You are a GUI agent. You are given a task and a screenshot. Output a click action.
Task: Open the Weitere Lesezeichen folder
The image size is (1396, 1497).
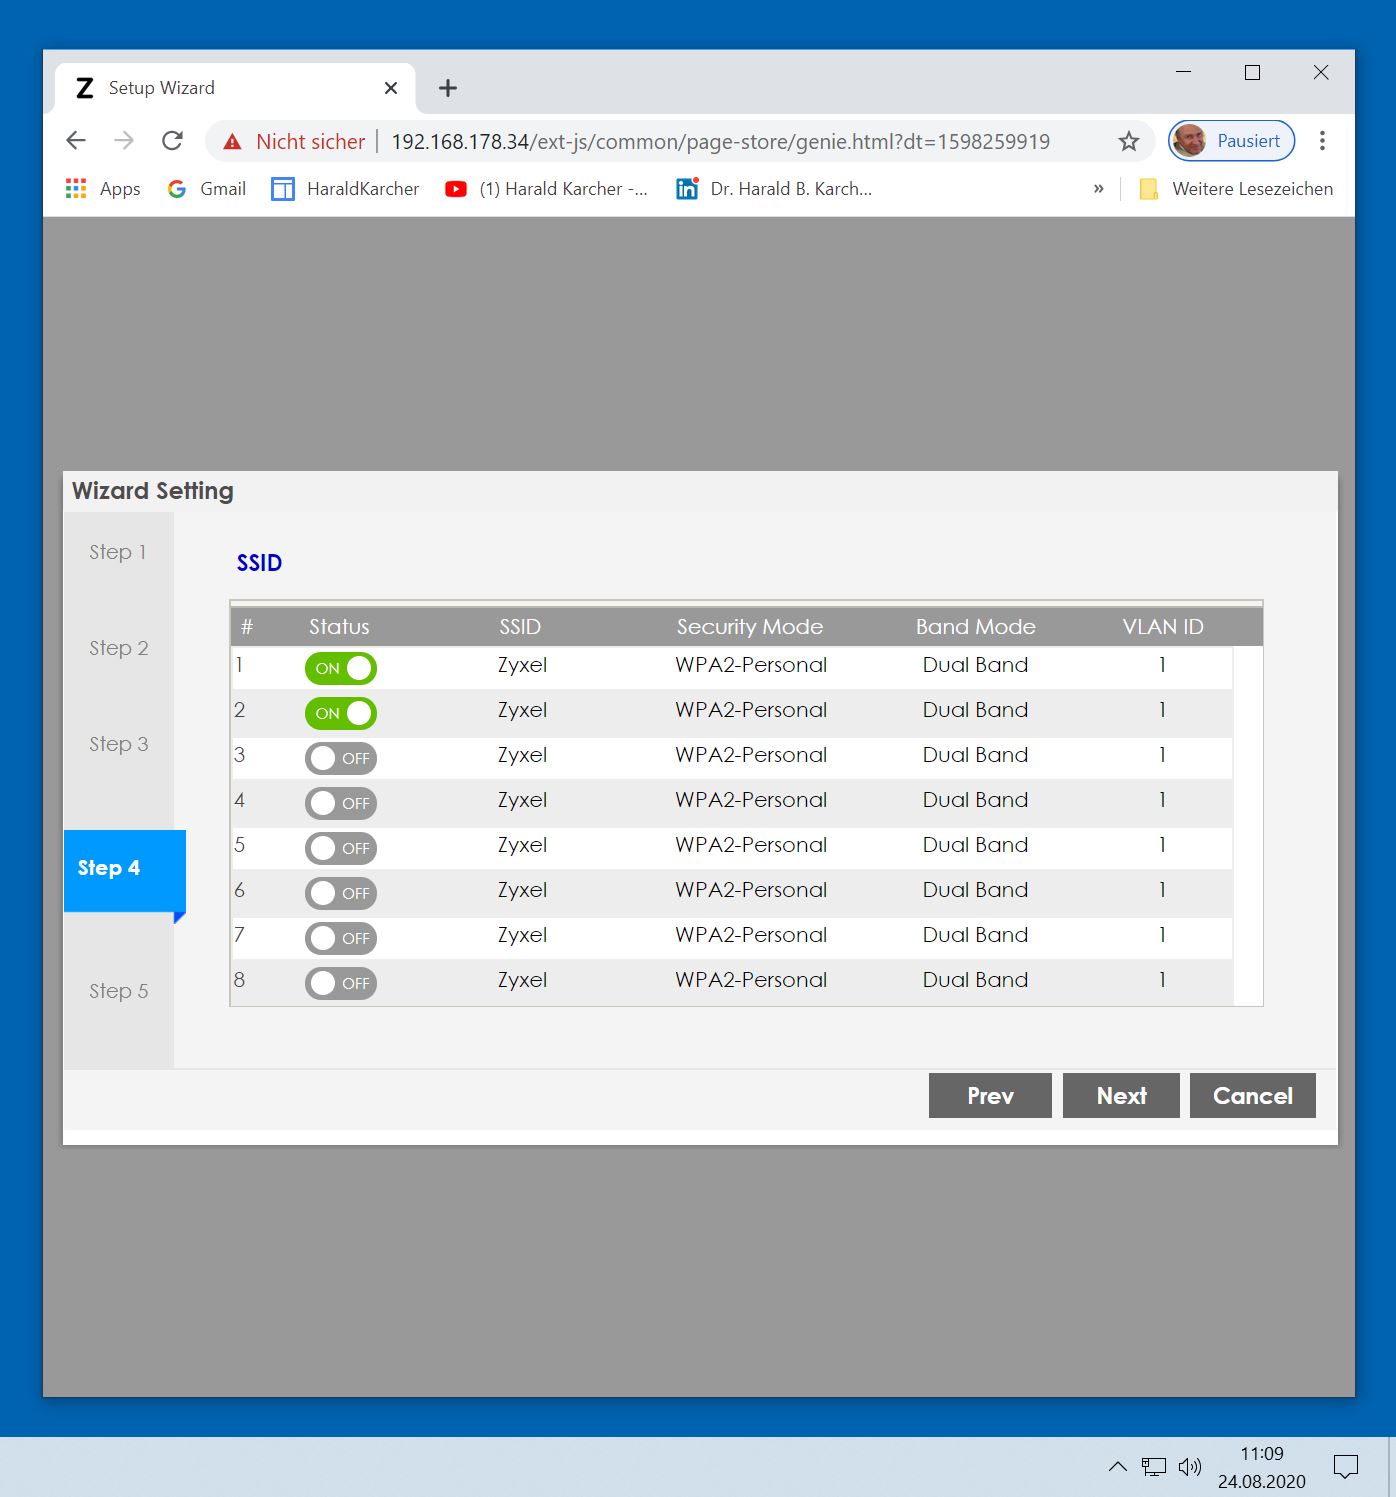click(1236, 189)
